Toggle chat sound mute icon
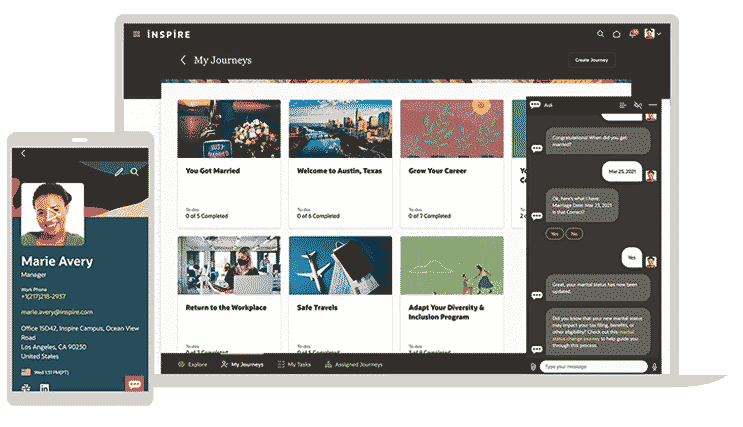743x427 pixels. click(638, 105)
